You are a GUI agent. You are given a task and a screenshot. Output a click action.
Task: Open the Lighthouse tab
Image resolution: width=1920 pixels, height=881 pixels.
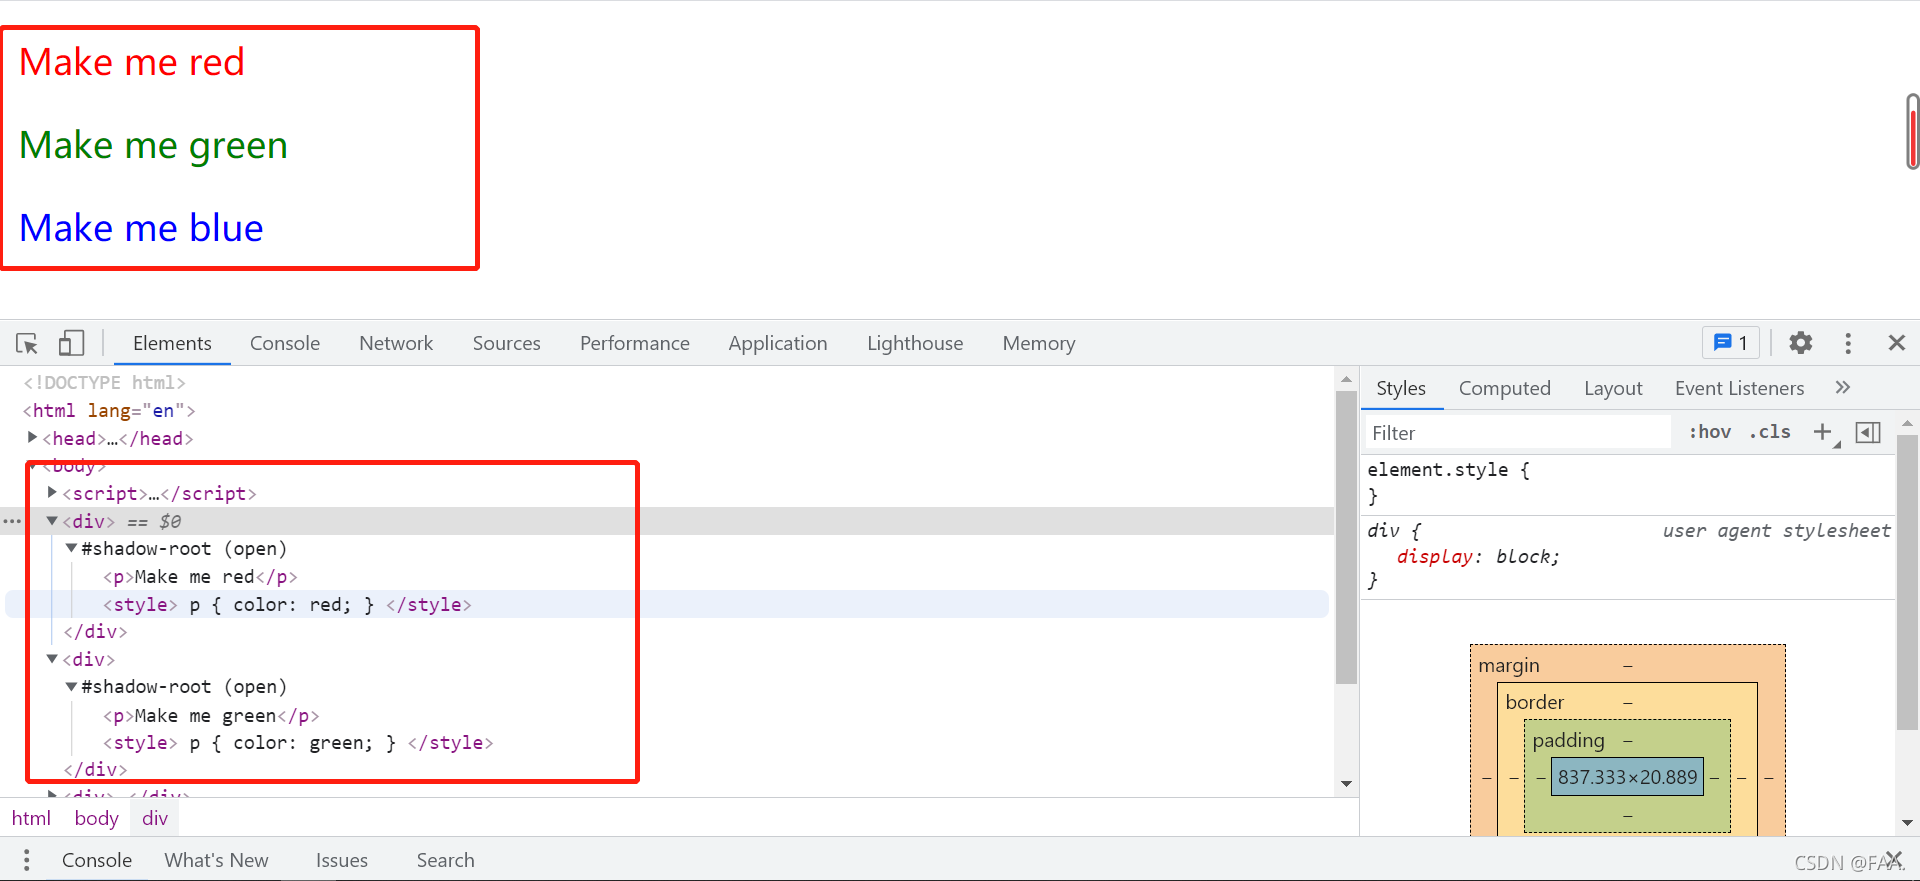[x=915, y=343]
